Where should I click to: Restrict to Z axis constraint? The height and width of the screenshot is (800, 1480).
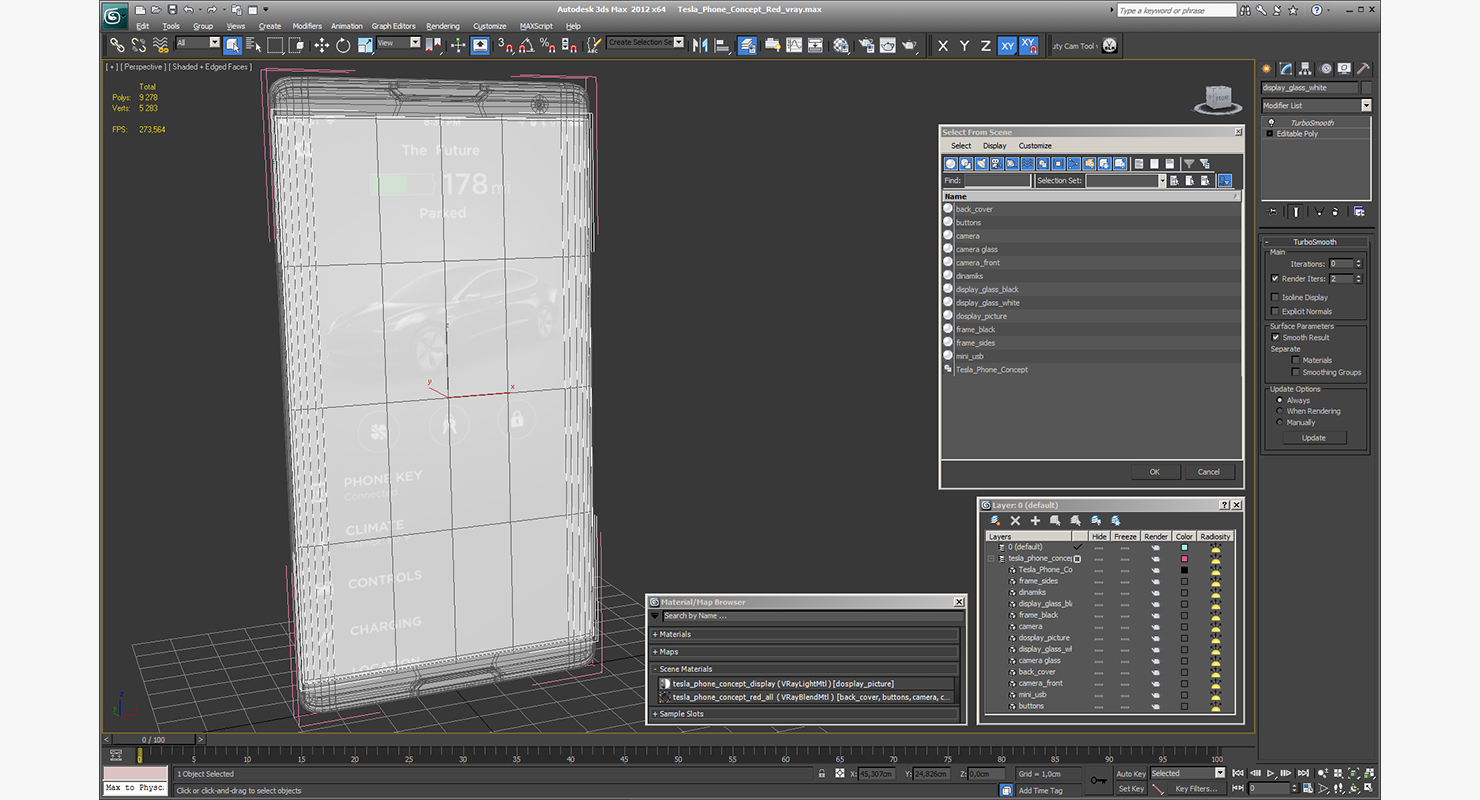(986, 46)
